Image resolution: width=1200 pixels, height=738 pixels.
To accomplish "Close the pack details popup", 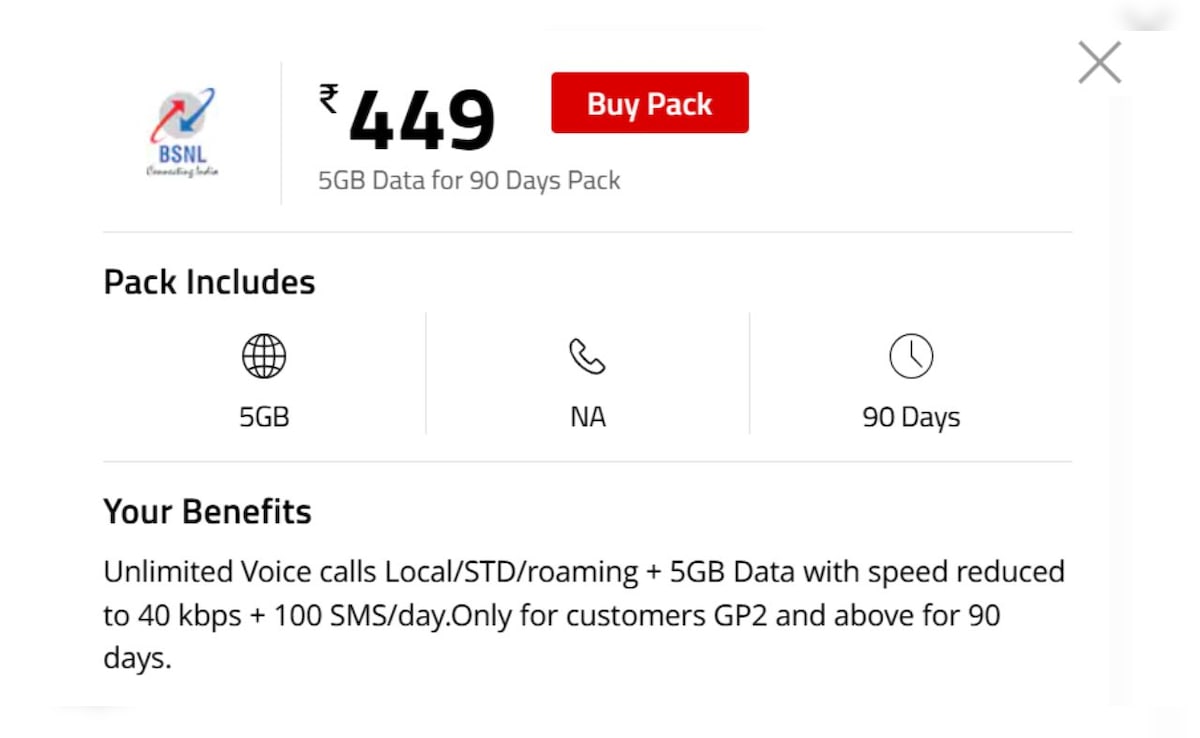I will 1099,63.
